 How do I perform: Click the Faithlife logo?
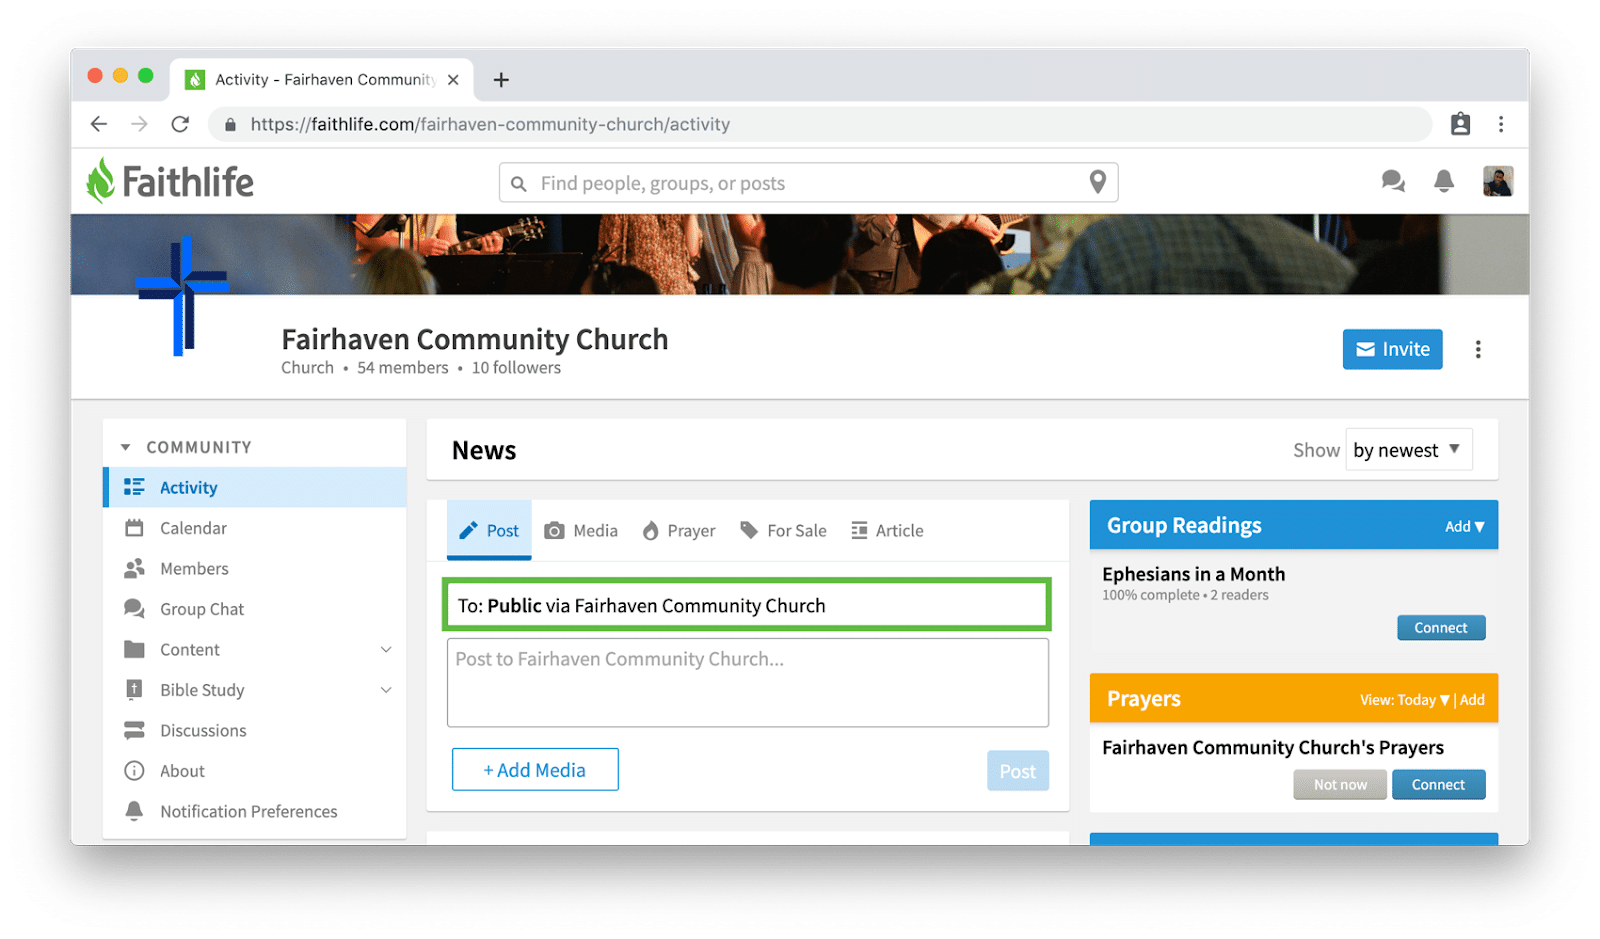point(170,182)
